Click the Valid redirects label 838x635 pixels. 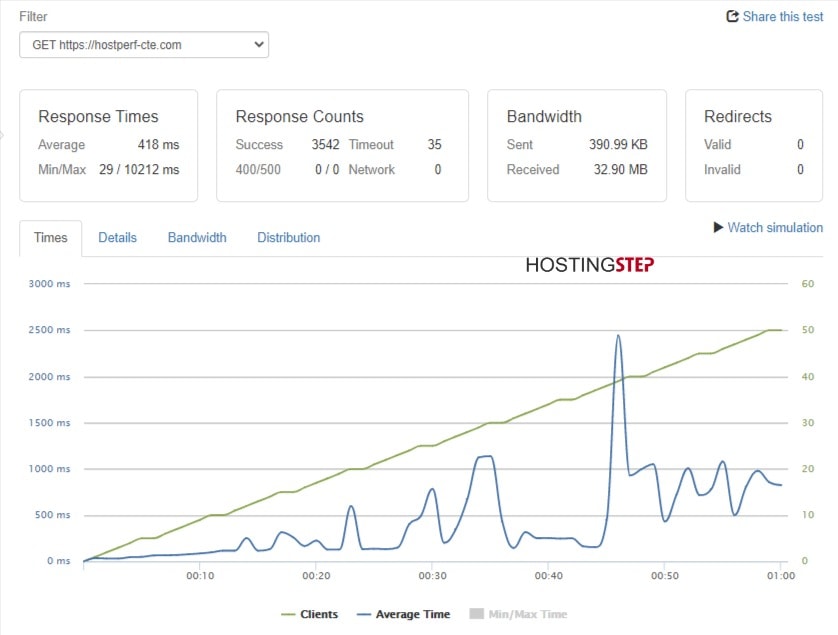click(717, 145)
